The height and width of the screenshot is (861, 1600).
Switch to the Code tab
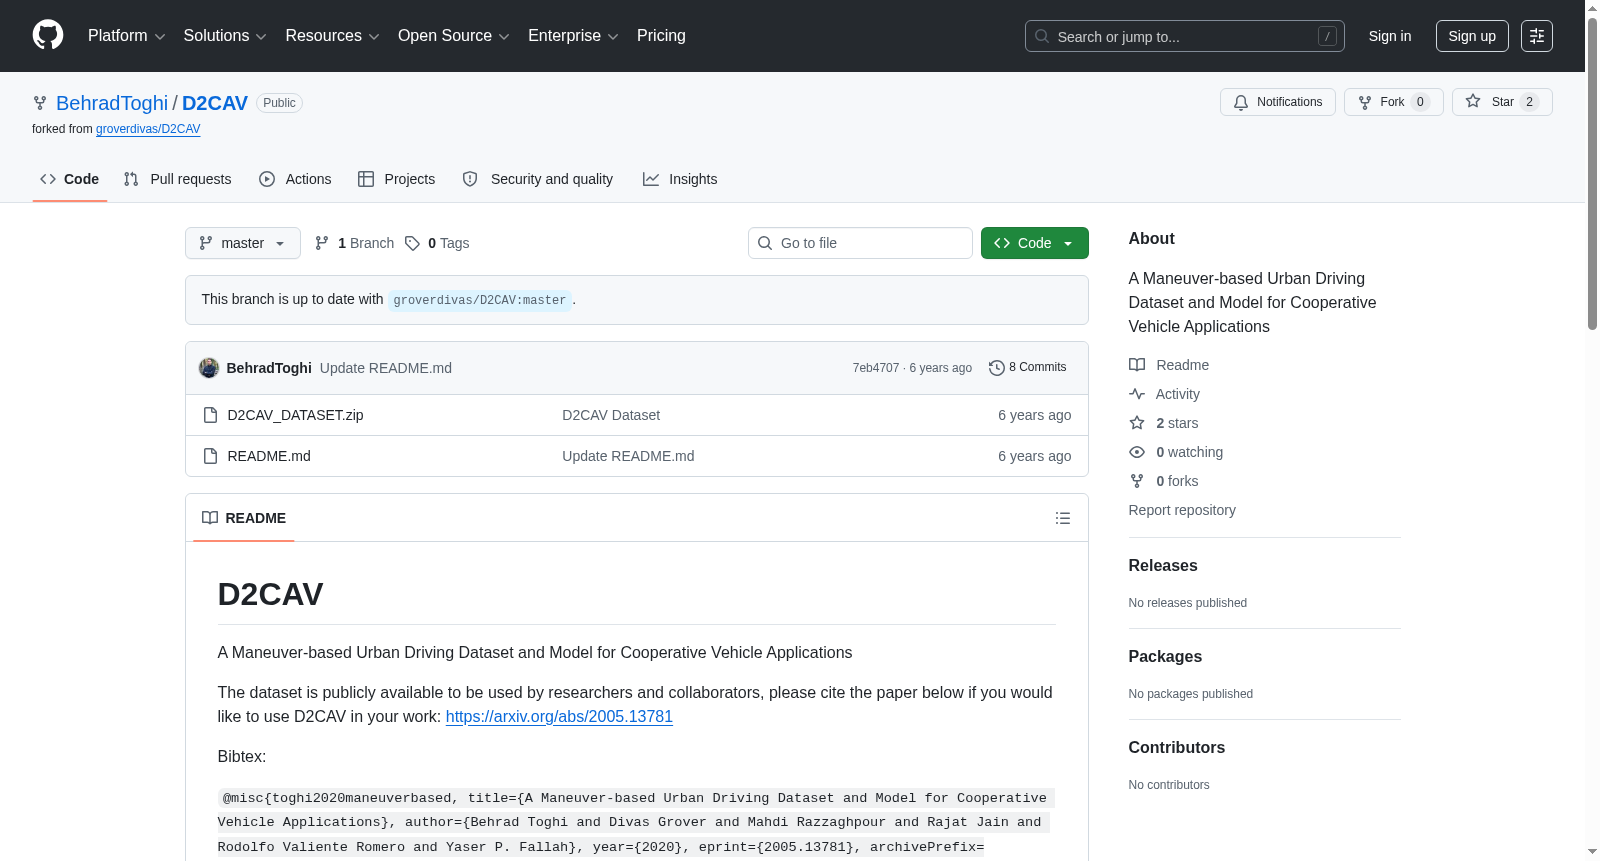click(x=70, y=179)
